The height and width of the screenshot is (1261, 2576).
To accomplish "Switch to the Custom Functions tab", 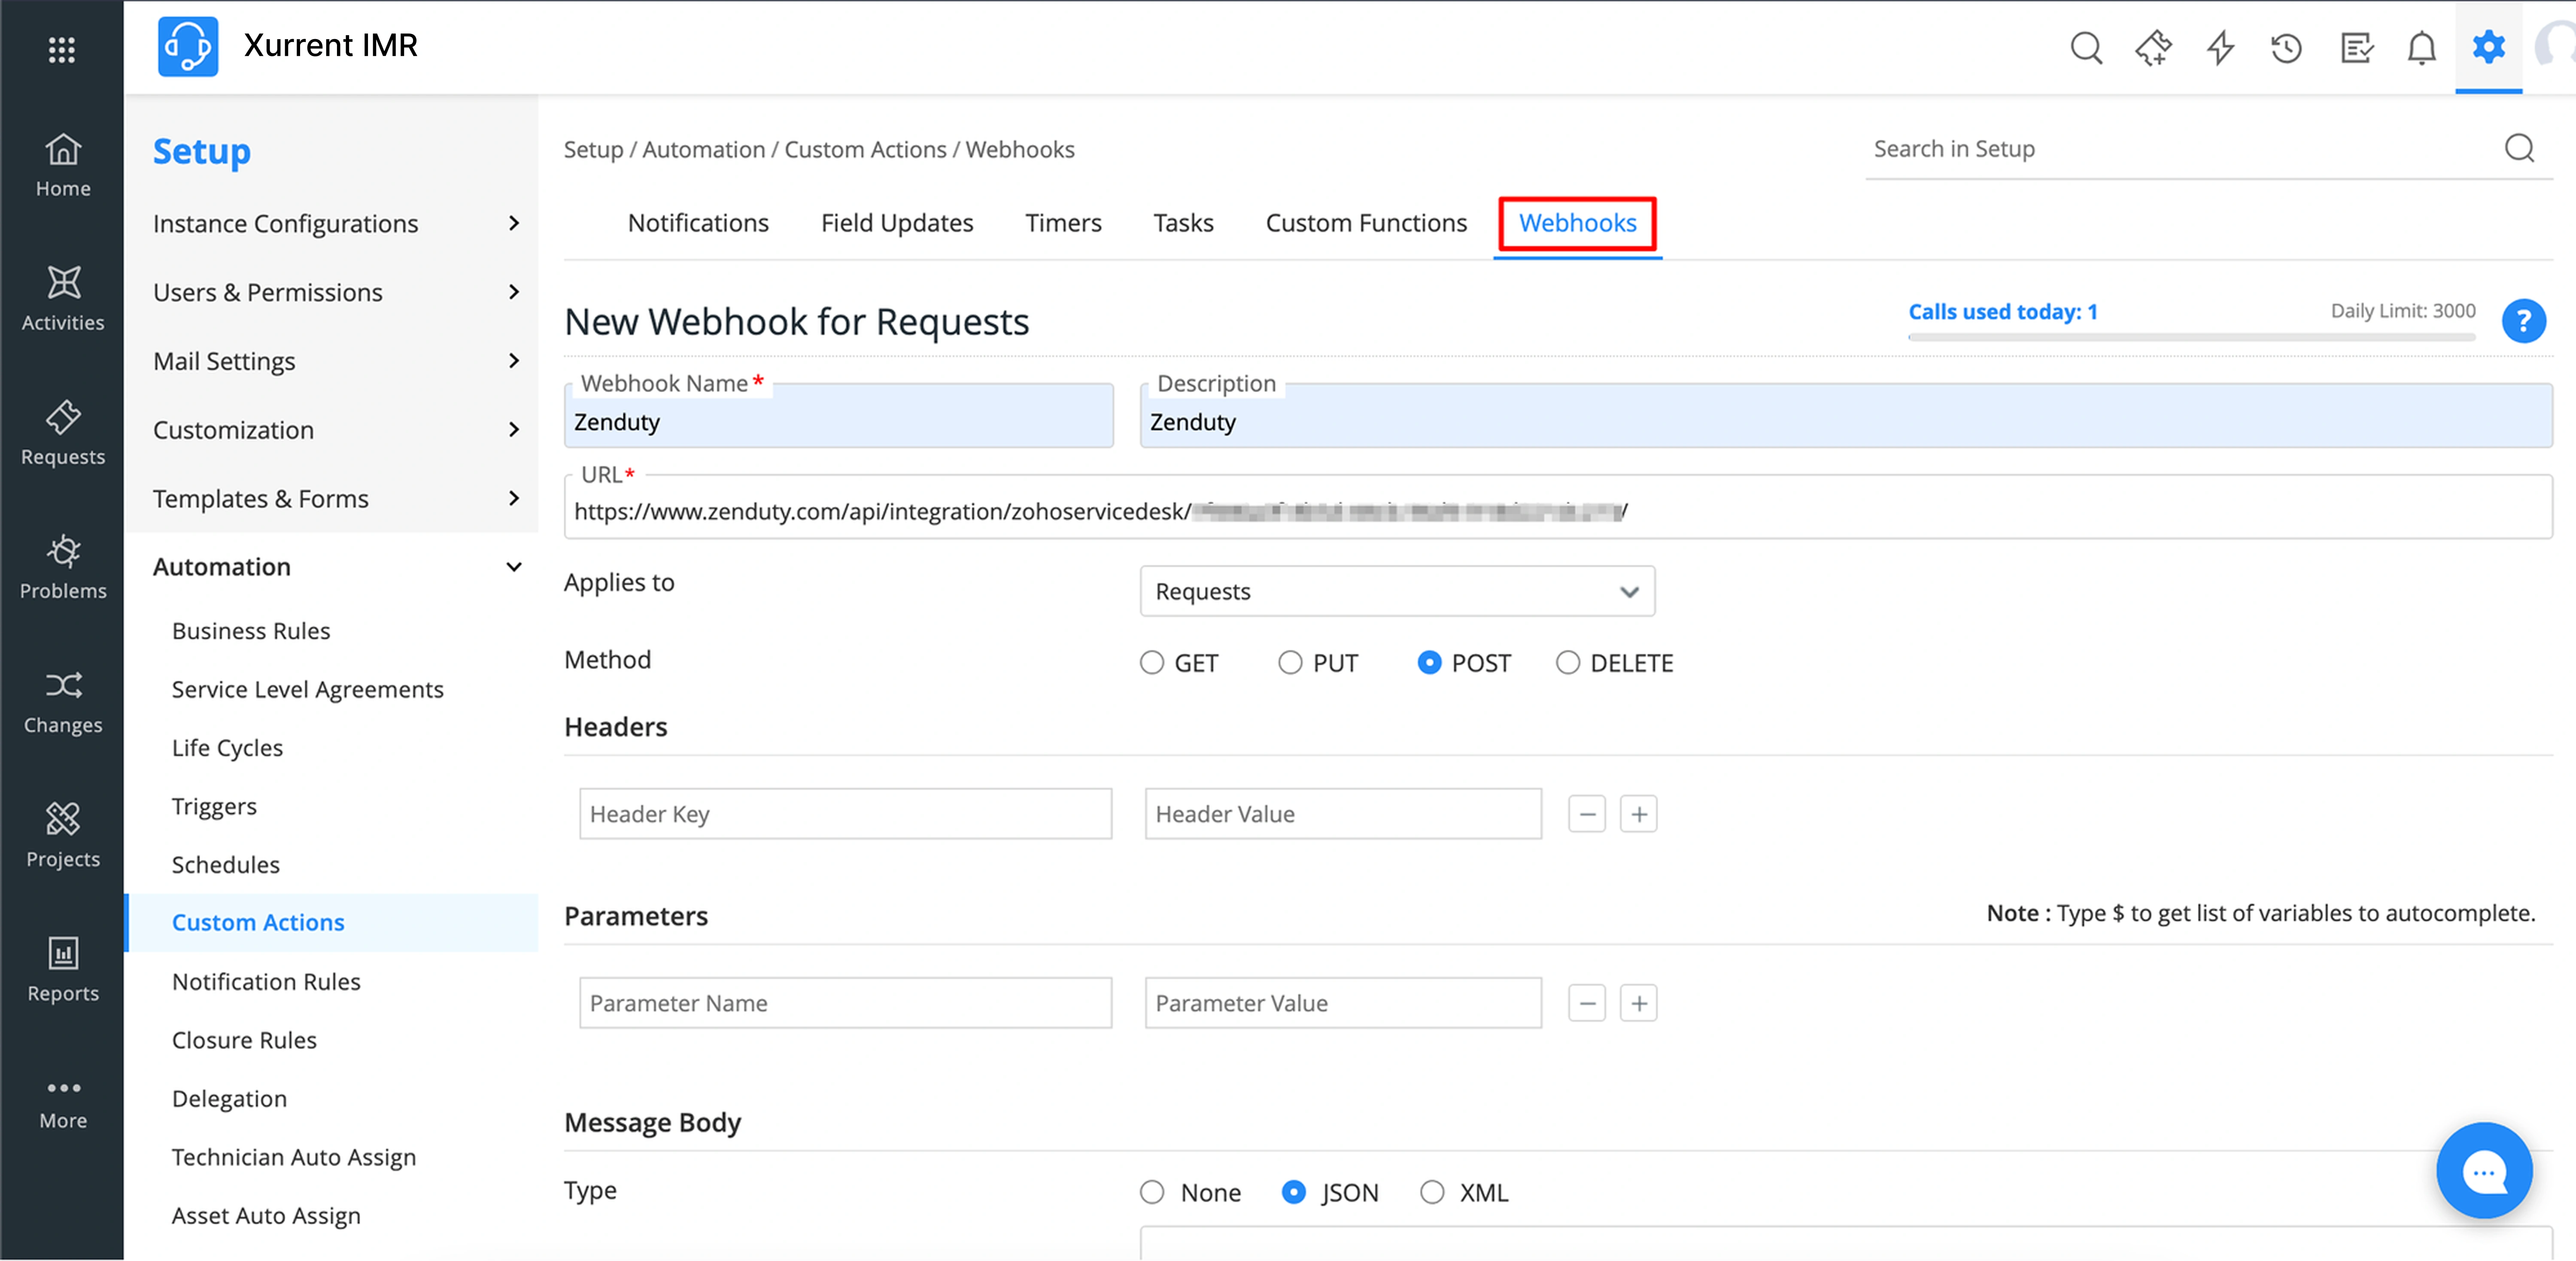I will [1366, 223].
